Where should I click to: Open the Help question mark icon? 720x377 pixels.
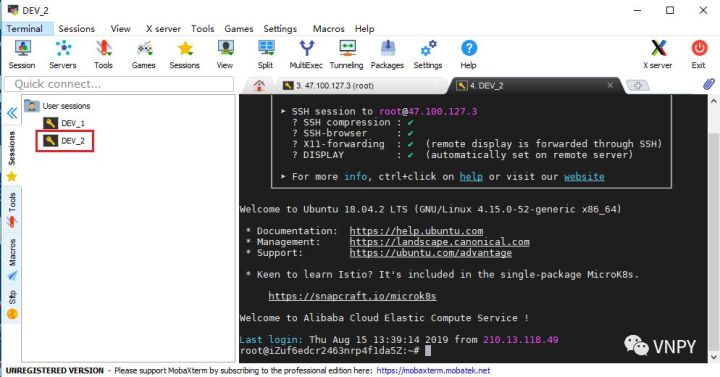point(468,54)
